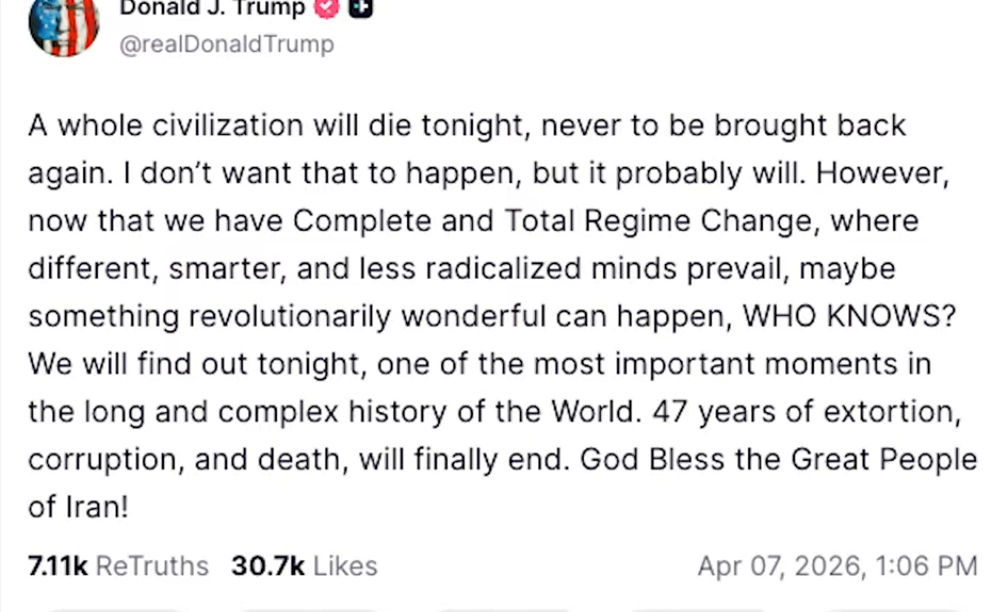
Task: Click the @realDonaldTrump handle
Action: 227,44
